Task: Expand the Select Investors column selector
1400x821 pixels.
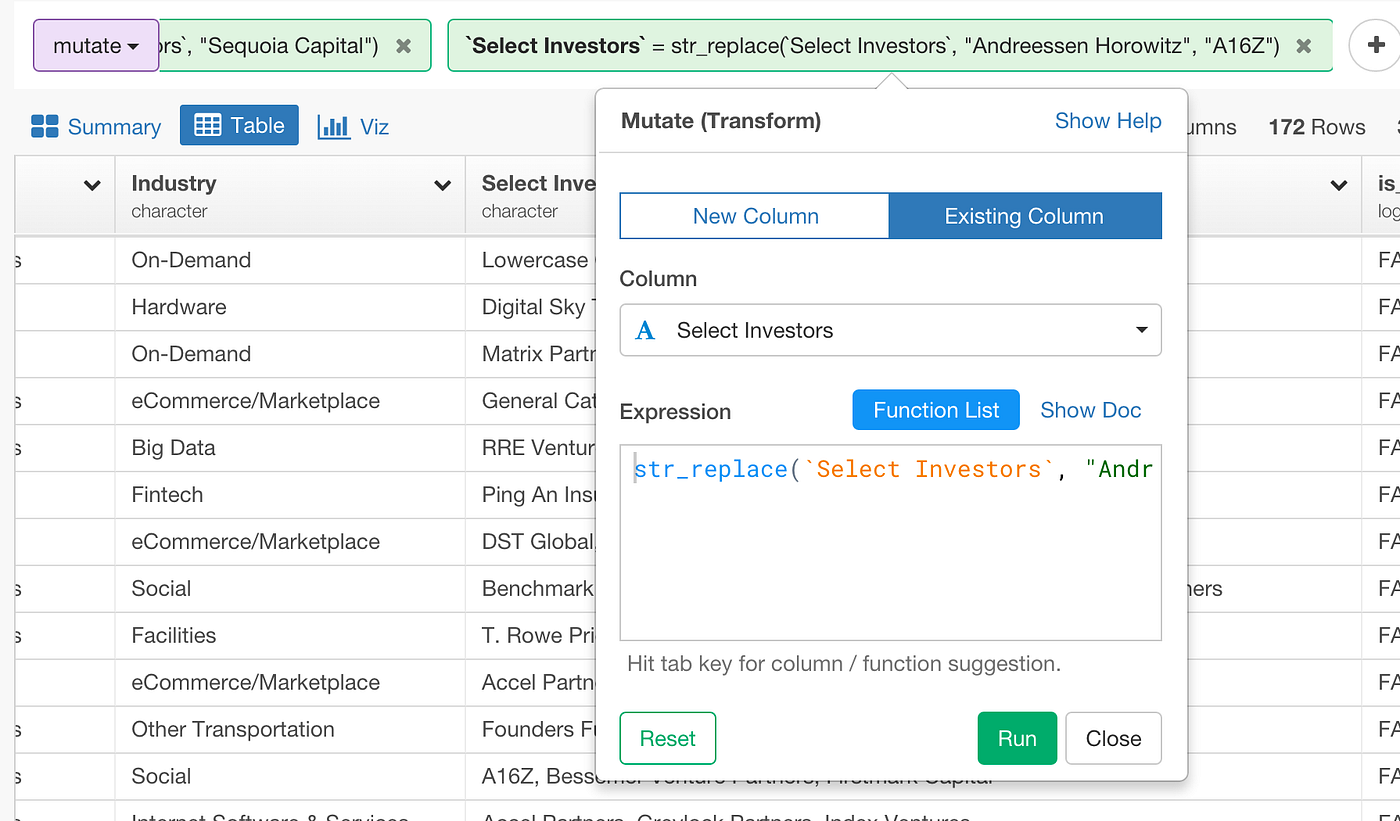Action: point(1141,330)
